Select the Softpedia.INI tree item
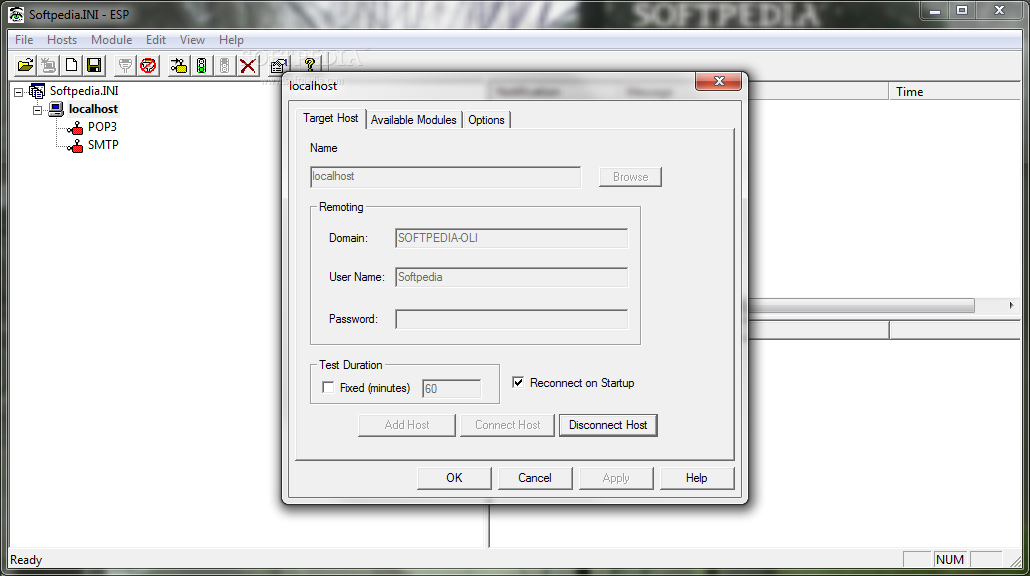The width and height of the screenshot is (1030, 576). click(x=84, y=91)
